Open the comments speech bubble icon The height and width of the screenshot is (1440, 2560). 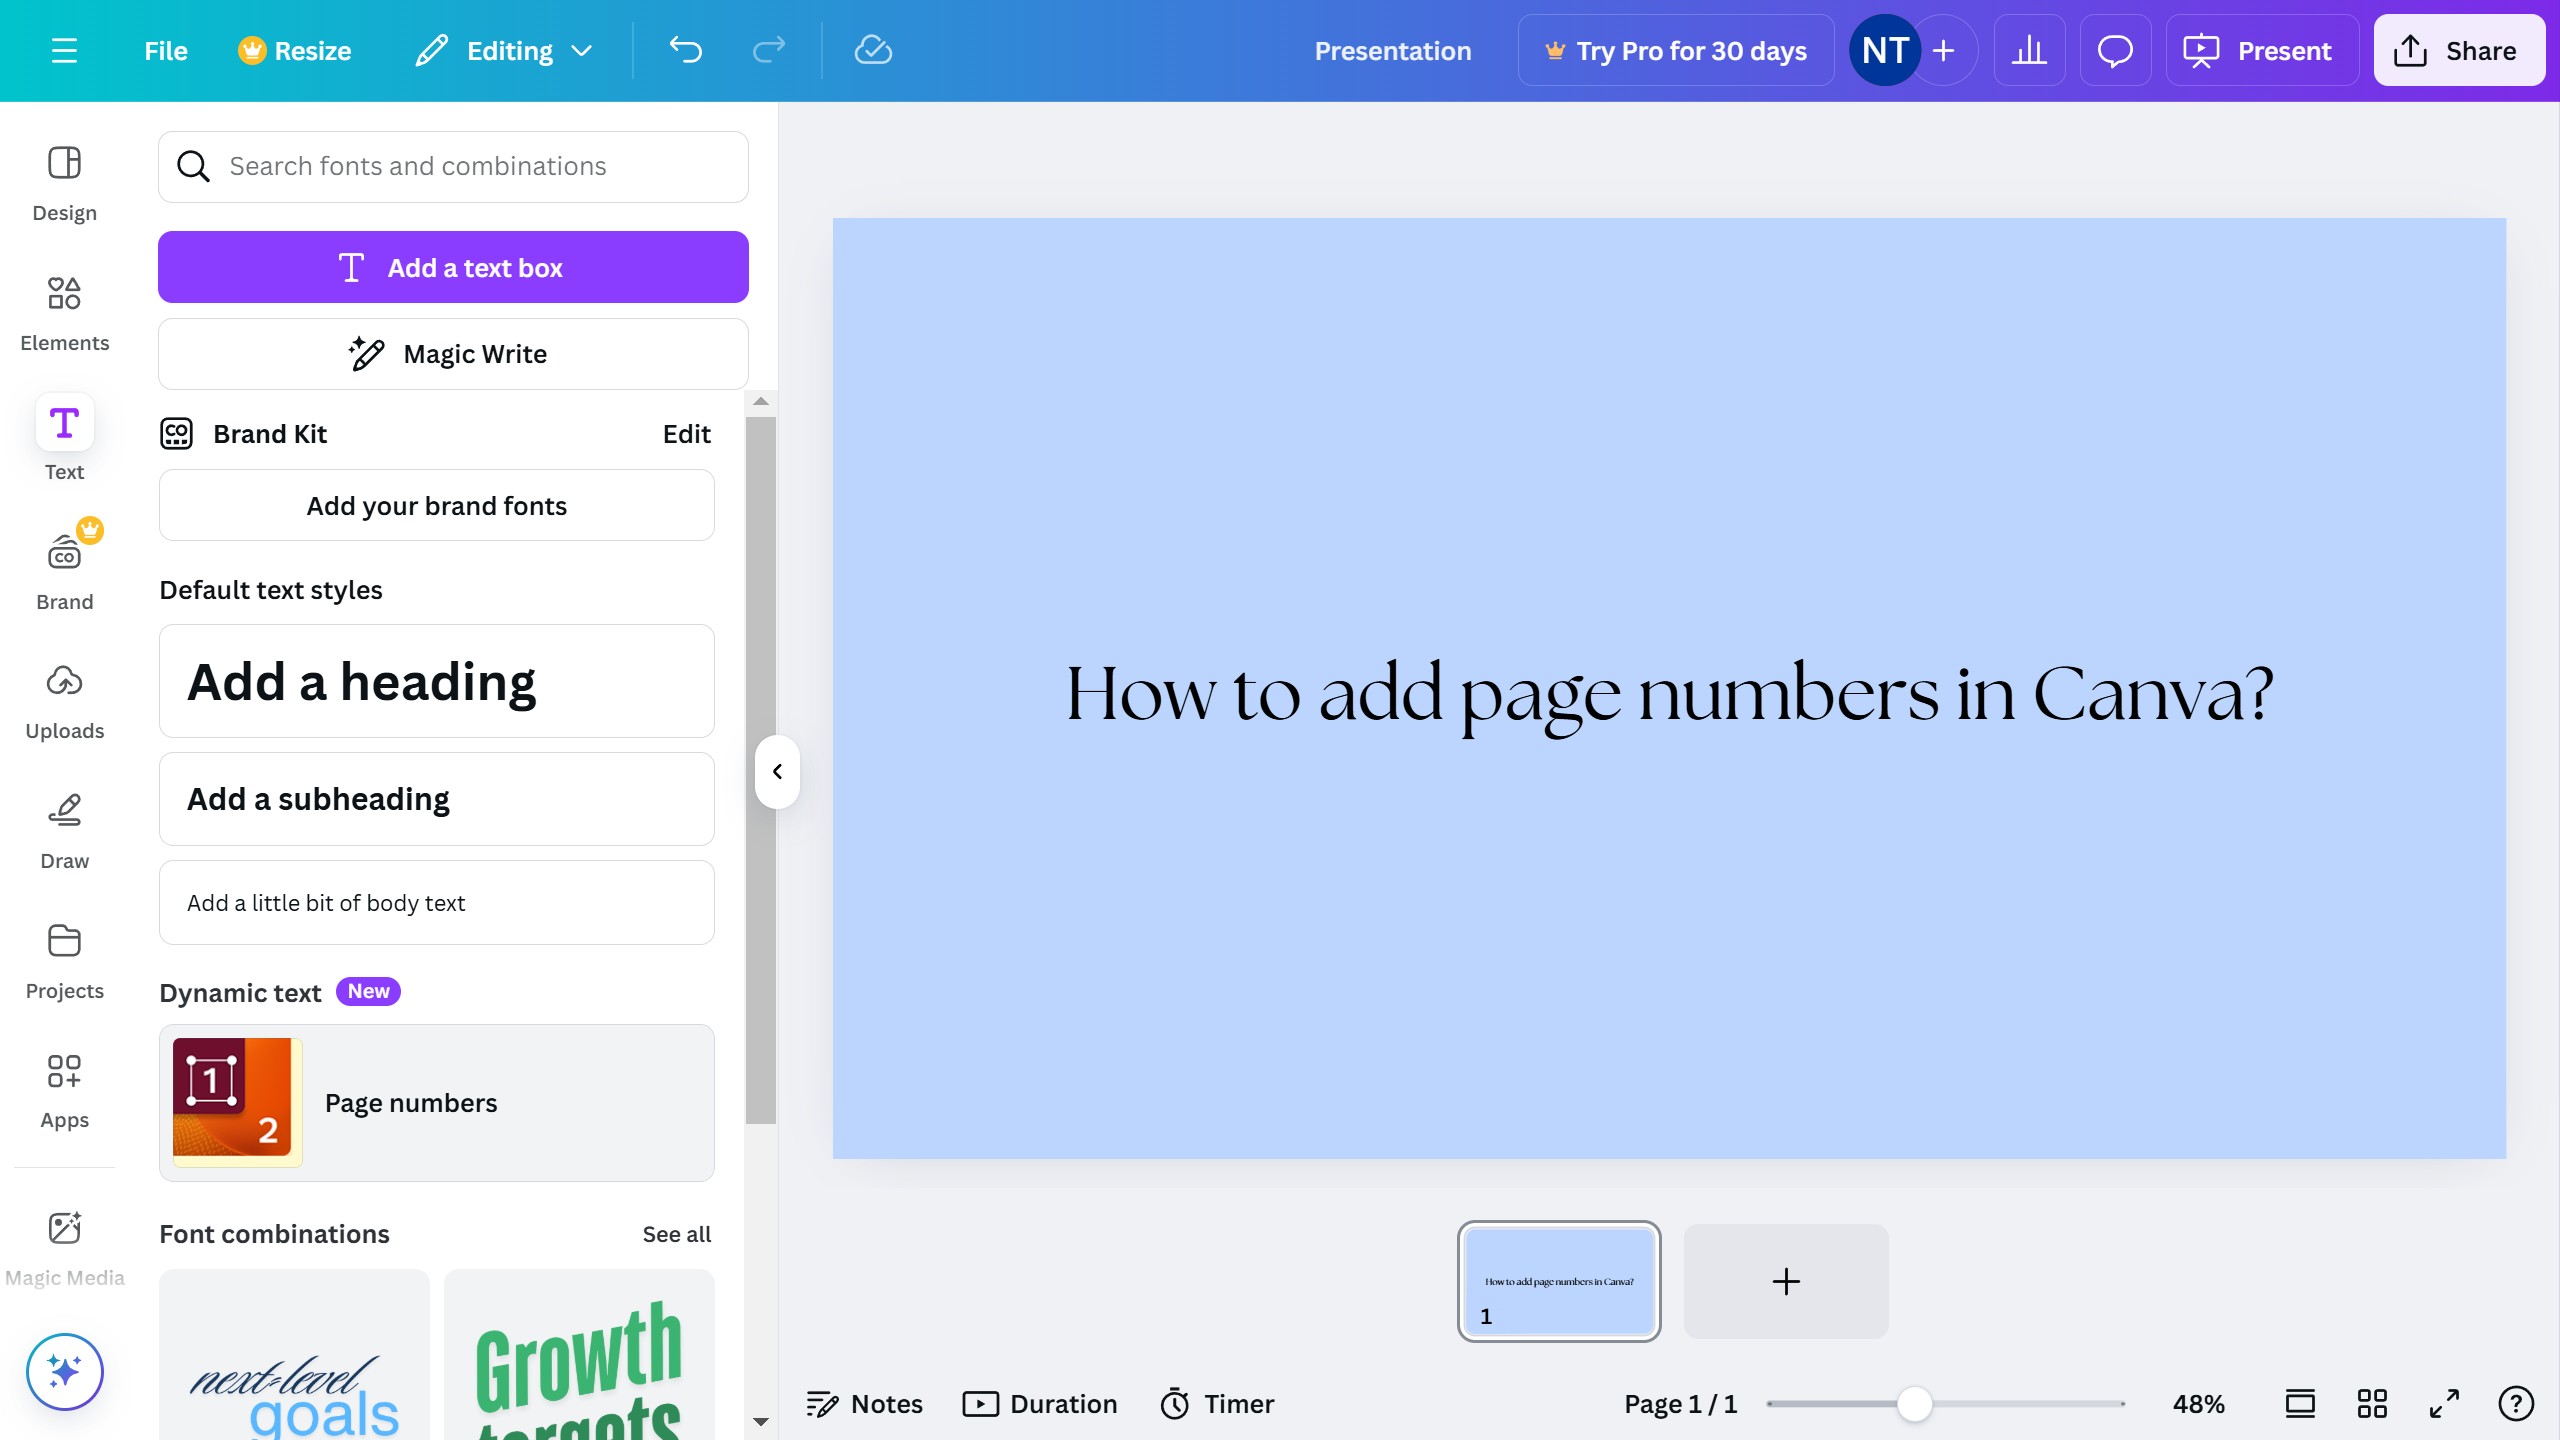coord(2115,50)
